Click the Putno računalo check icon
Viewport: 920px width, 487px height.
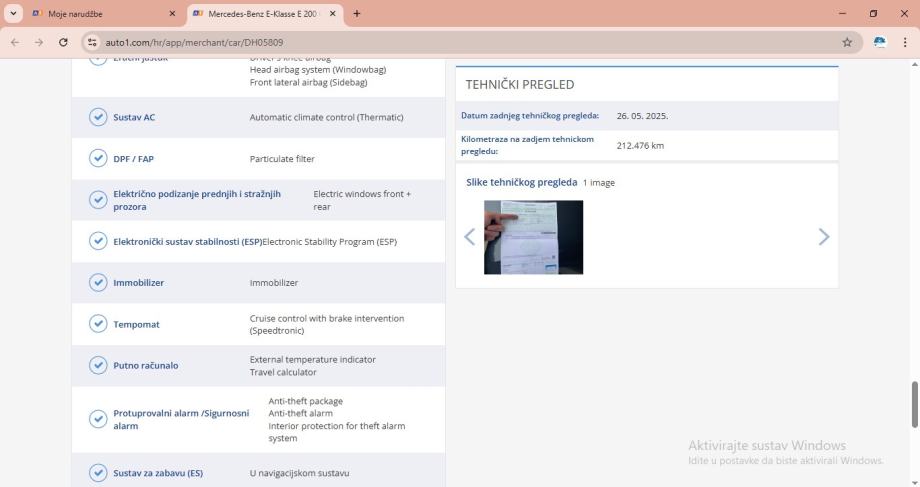tap(98, 365)
